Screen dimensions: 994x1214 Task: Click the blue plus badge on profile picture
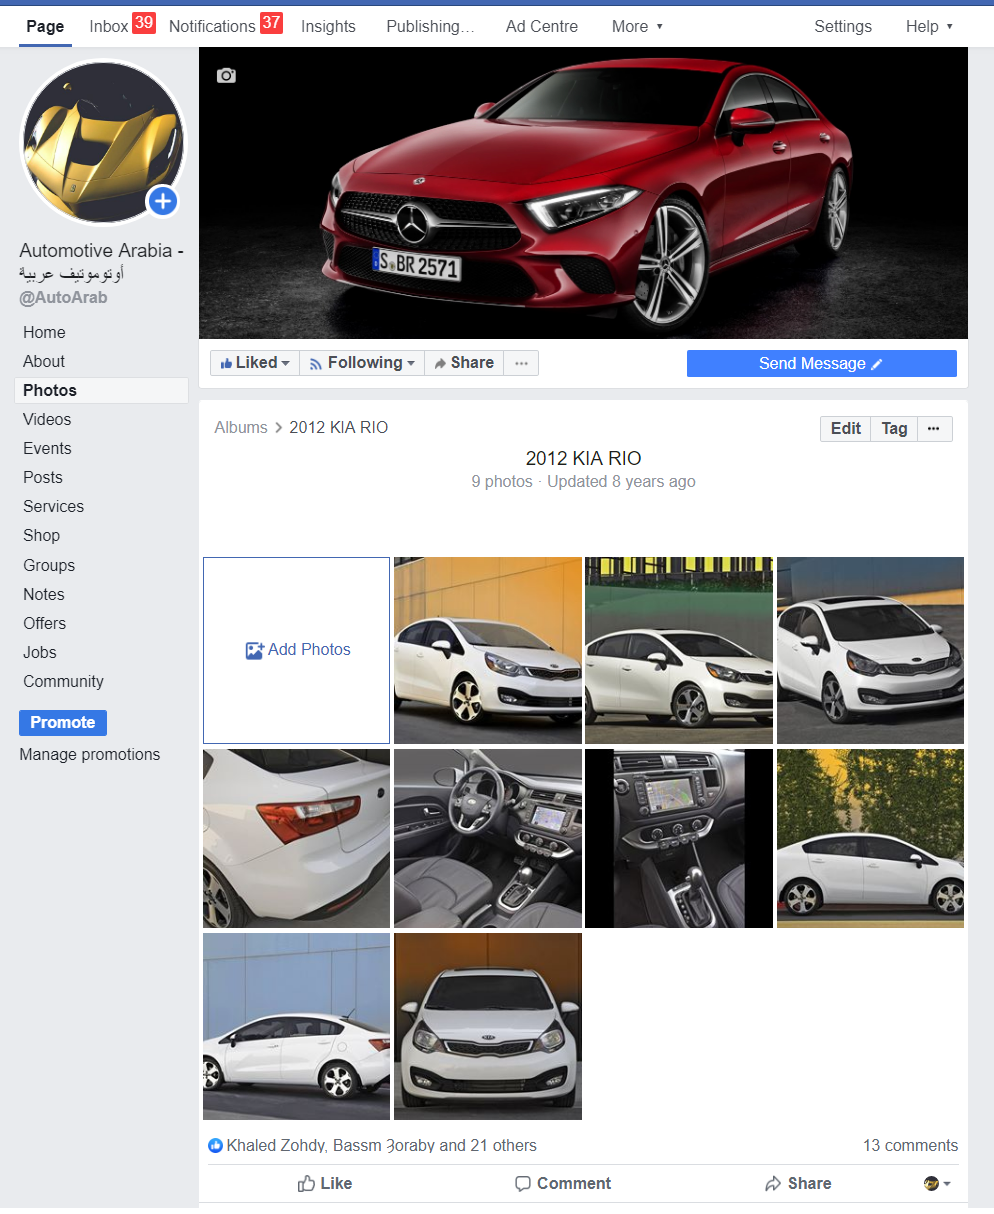click(x=162, y=201)
